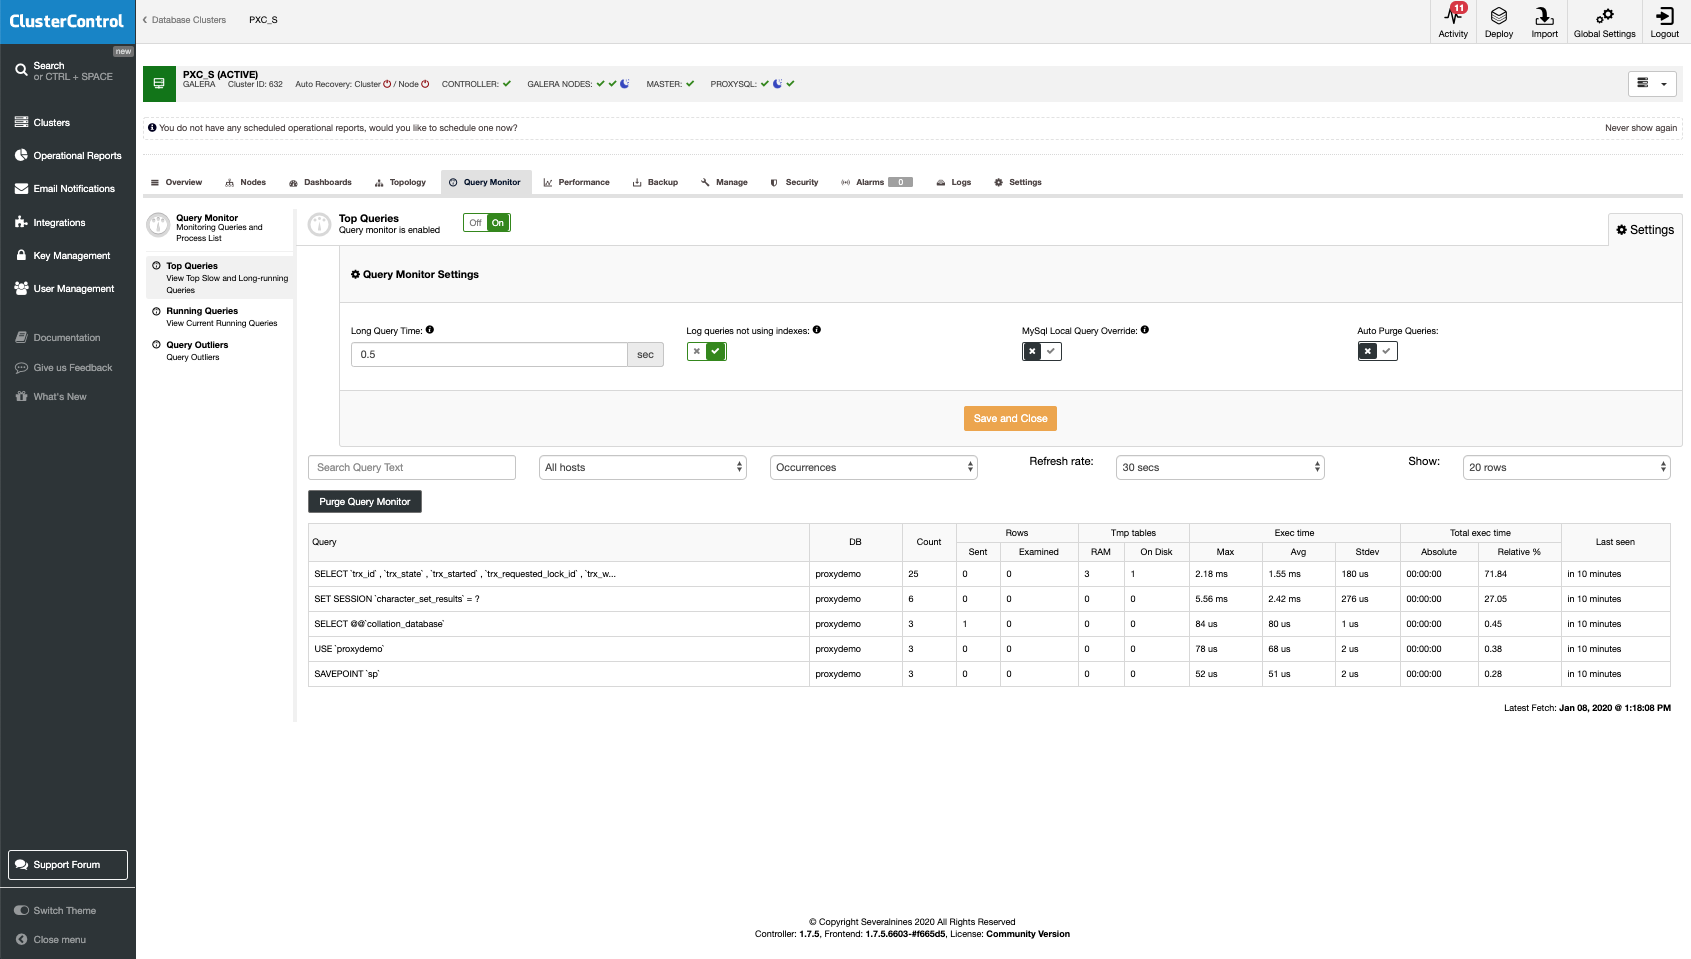The image size is (1691, 959).
Task: Click MySql Local Query Override info icon
Action: (1145, 329)
